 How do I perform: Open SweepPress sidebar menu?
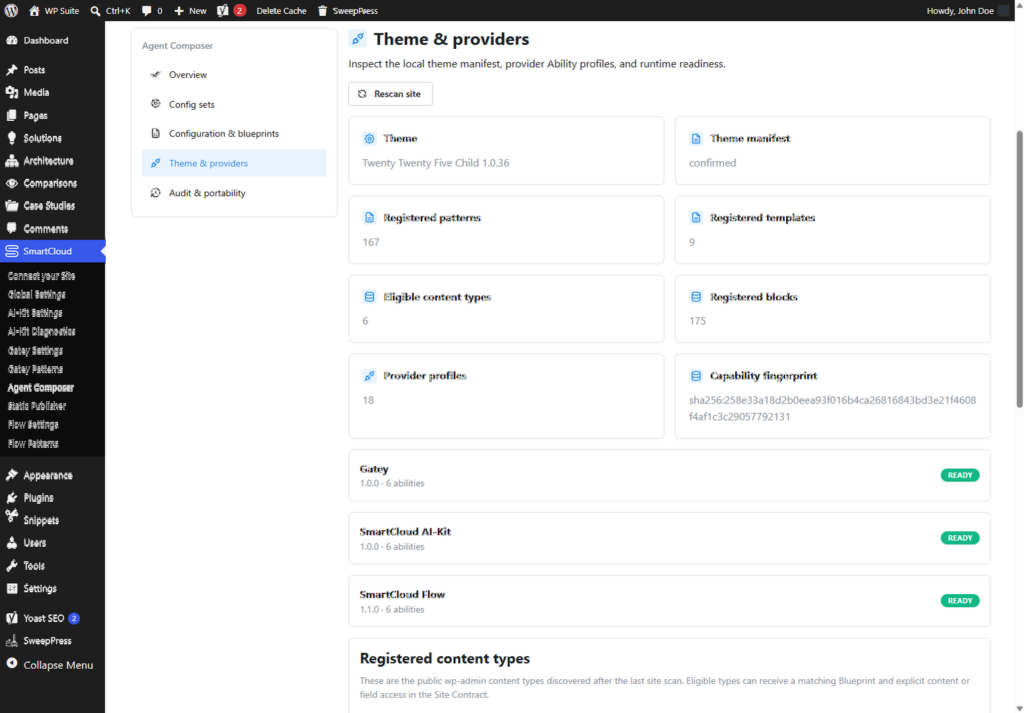(52, 641)
